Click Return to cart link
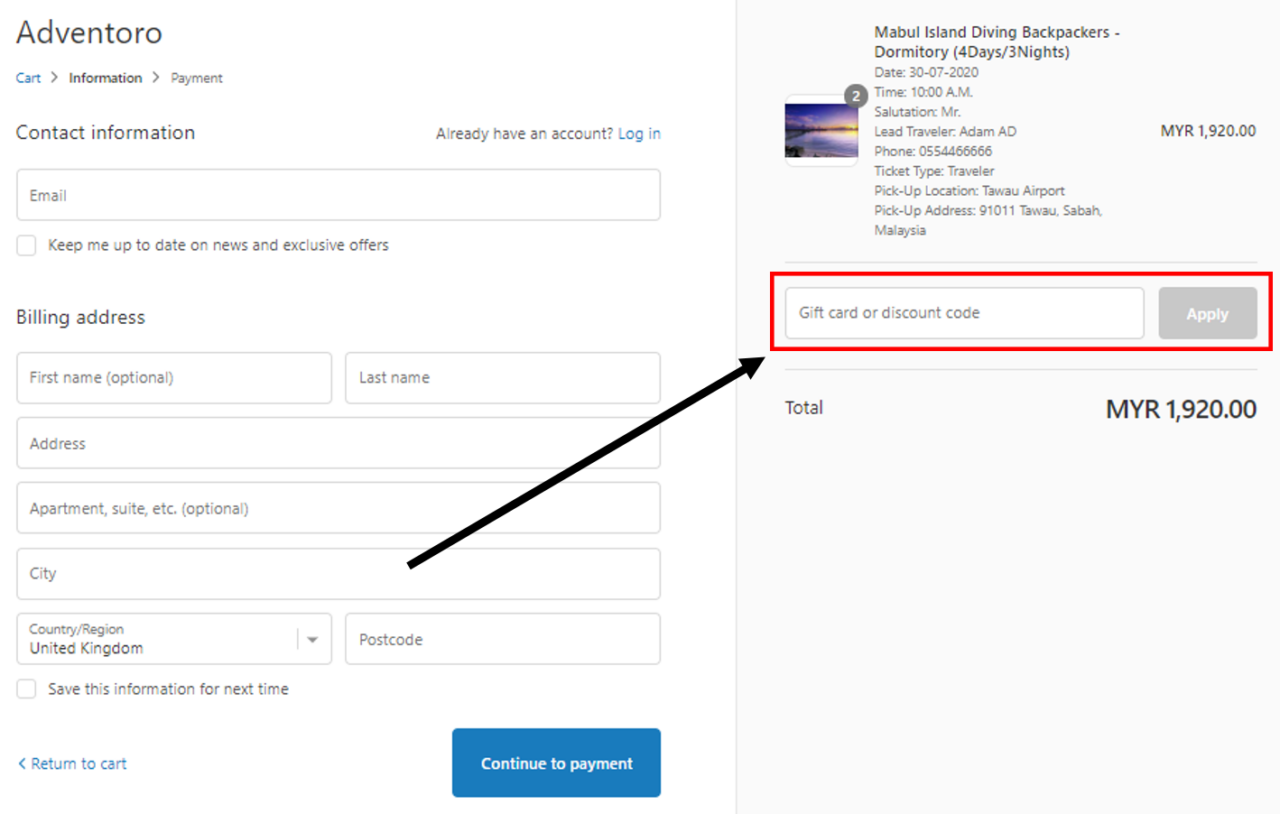Image resolution: width=1280 pixels, height=814 pixels. (72, 764)
